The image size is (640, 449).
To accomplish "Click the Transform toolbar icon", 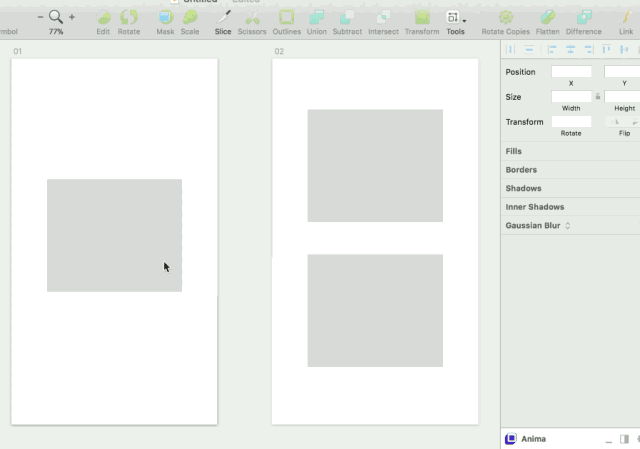I will [x=422, y=18].
